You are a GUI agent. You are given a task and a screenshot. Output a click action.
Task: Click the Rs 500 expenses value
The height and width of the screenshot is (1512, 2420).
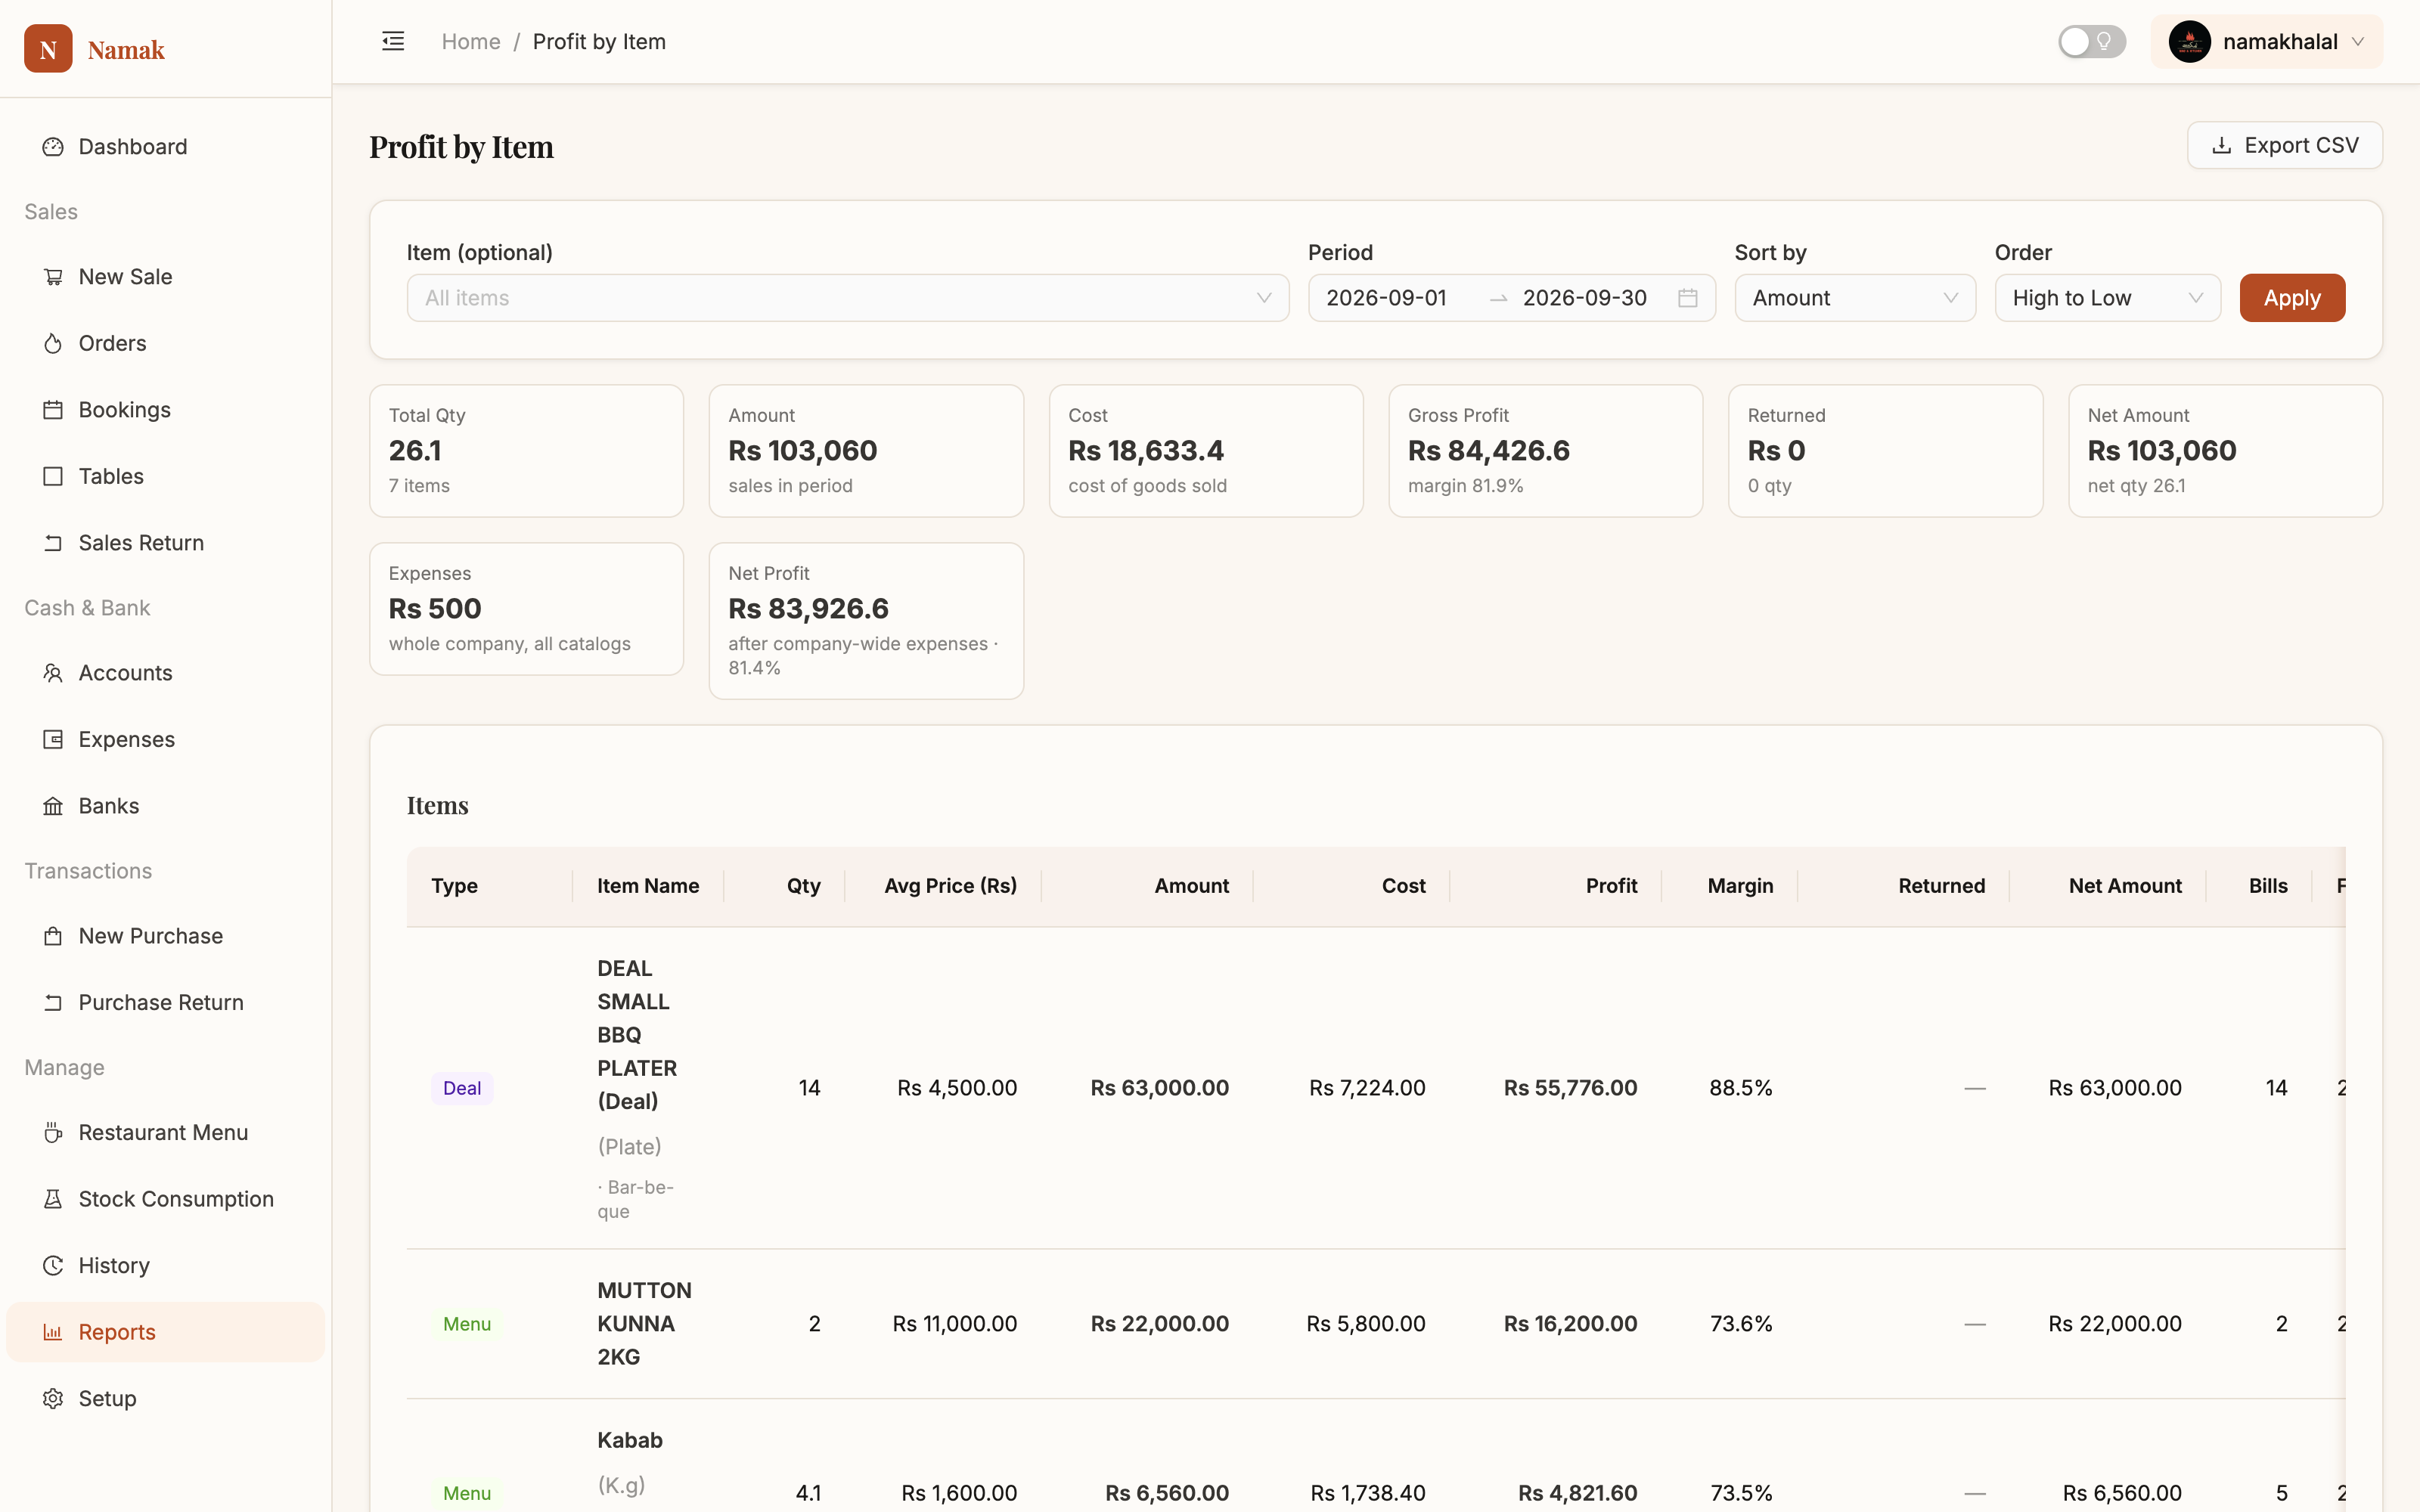[x=435, y=609]
